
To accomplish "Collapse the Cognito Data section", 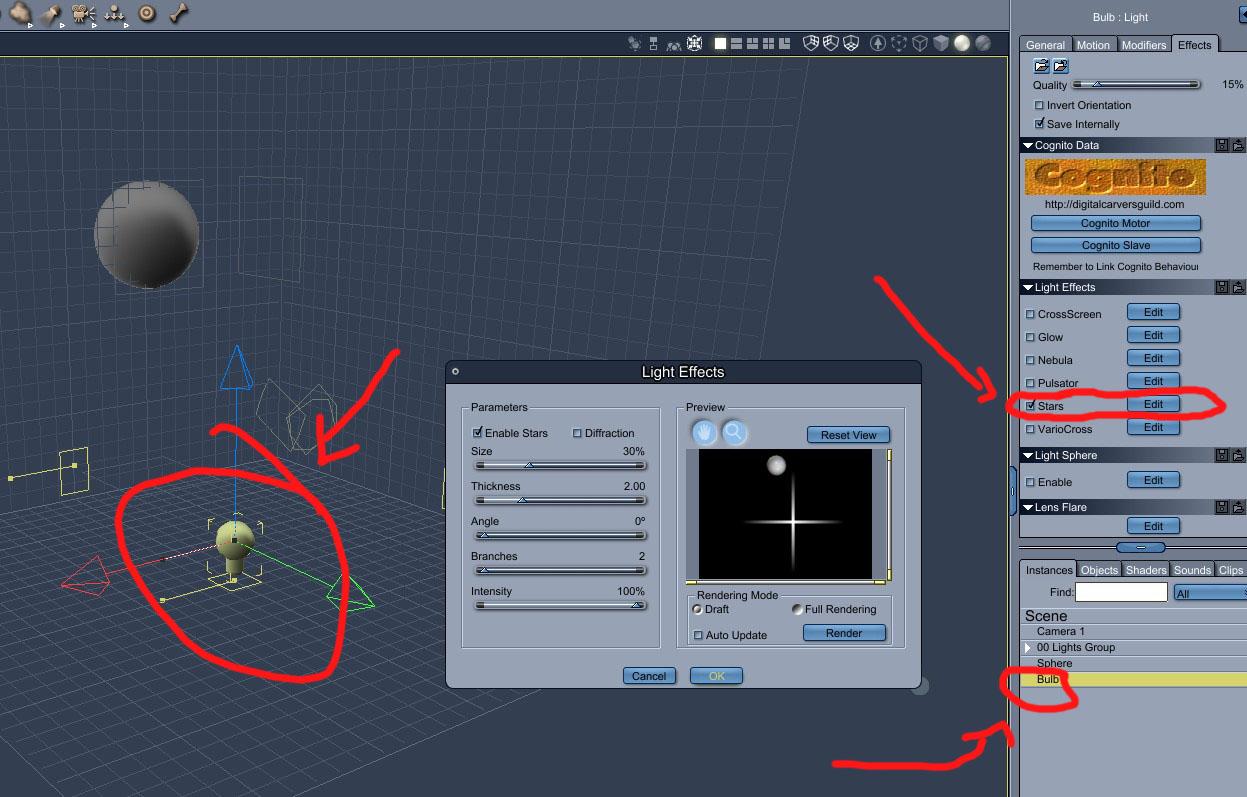I will tap(1028, 145).
